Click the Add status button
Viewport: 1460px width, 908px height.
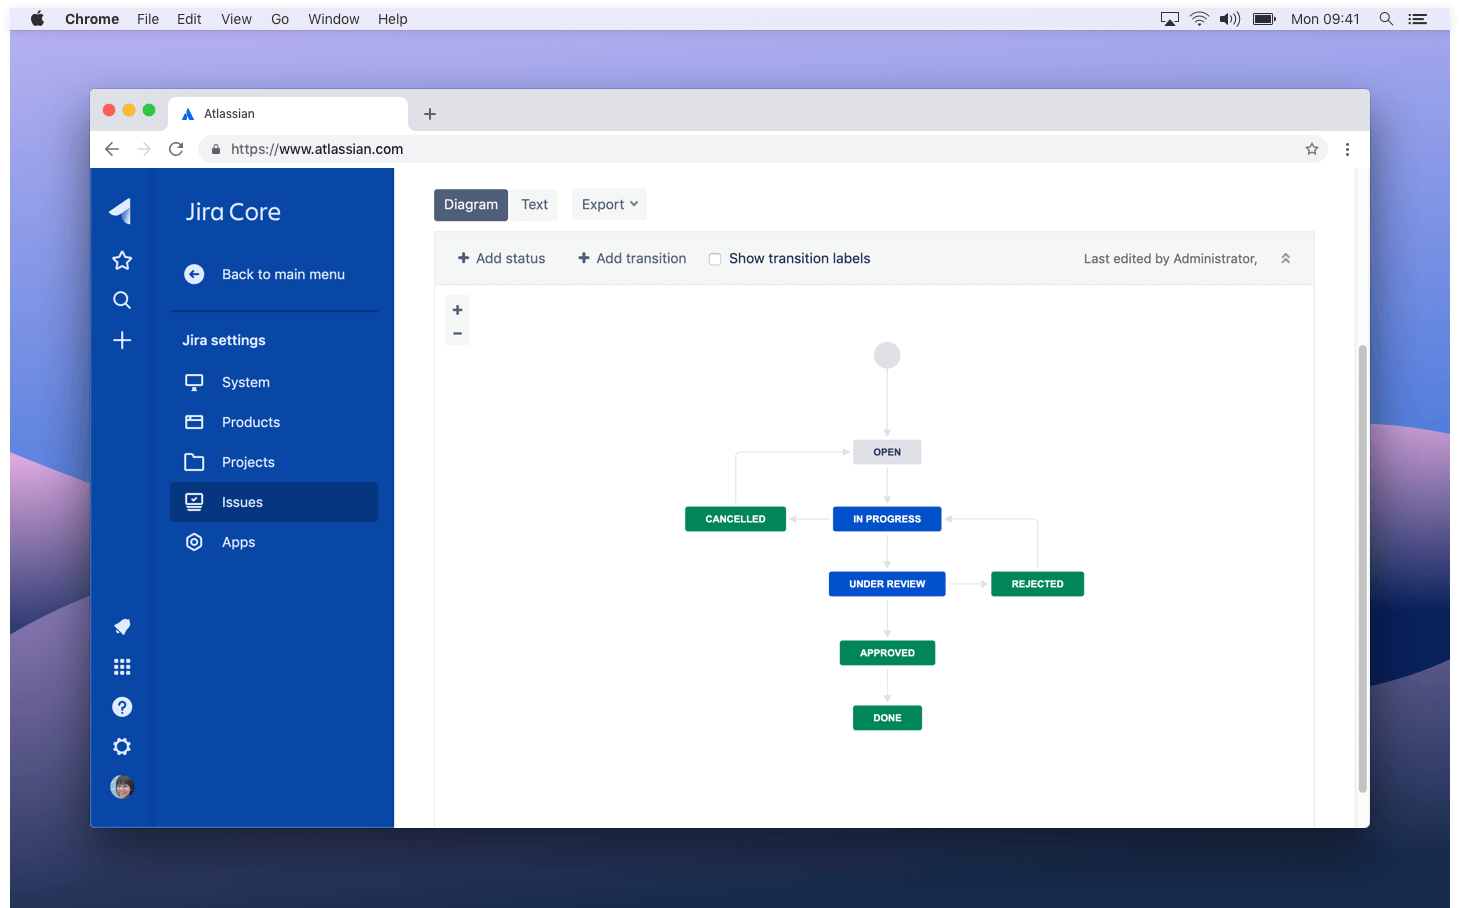(501, 258)
